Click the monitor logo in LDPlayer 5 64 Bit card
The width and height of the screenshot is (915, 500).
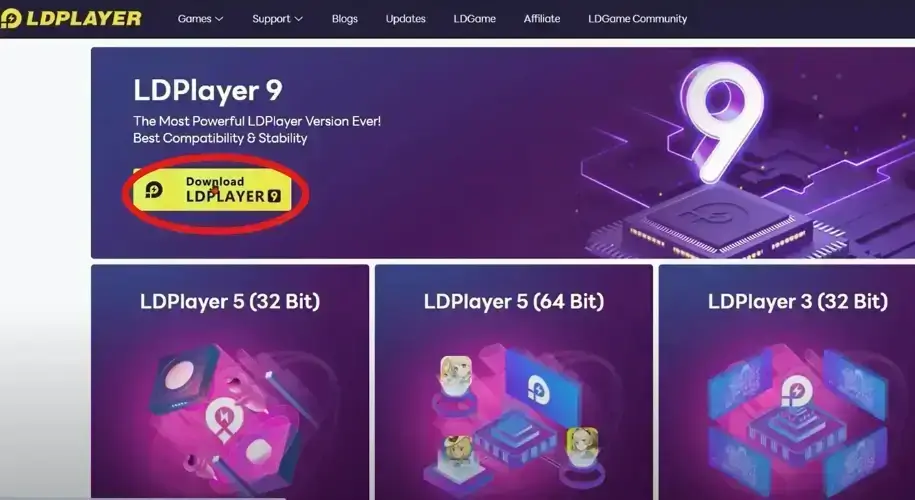coord(537,389)
